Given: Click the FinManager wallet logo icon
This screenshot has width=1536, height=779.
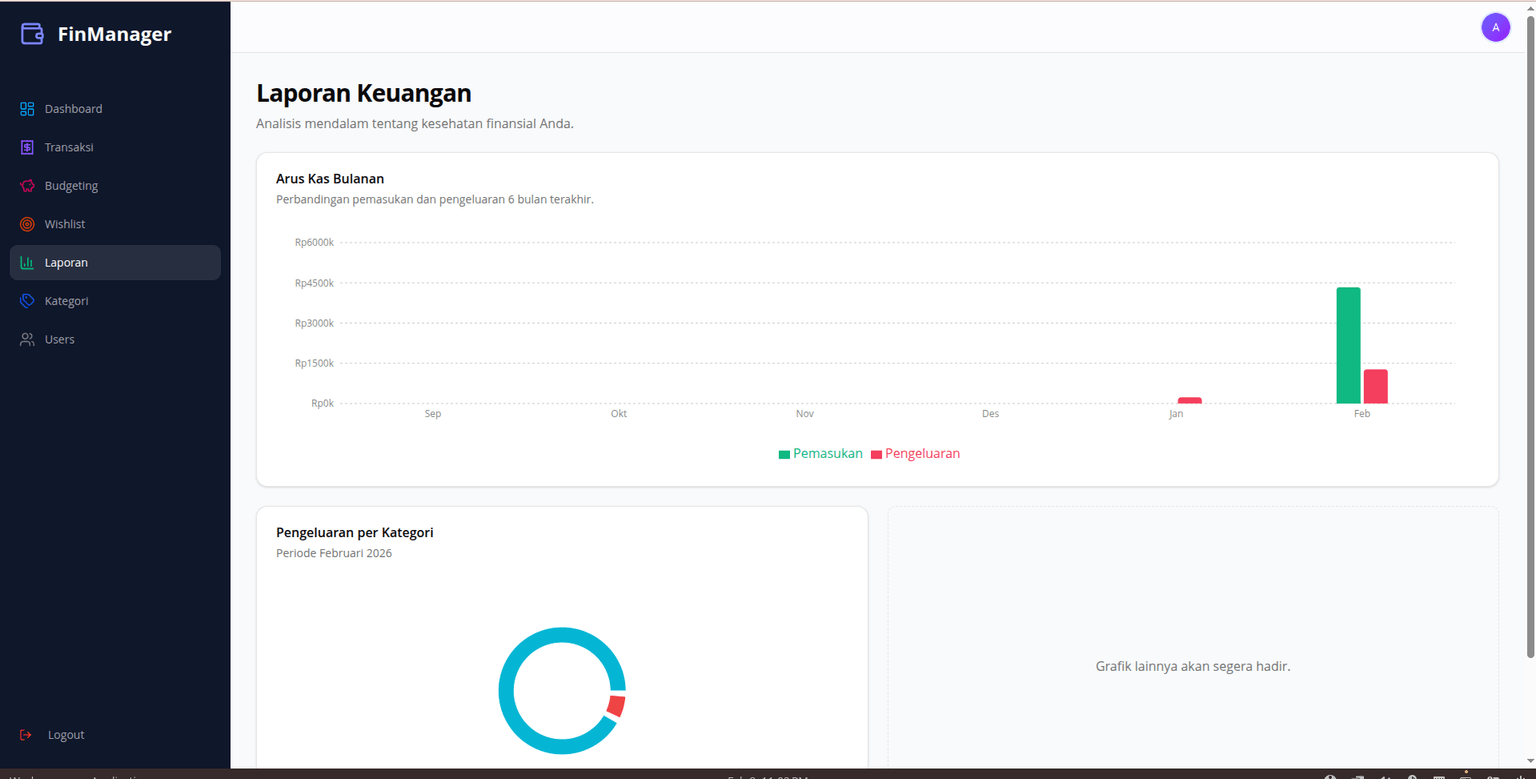Looking at the screenshot, I should (x=31, y=33).
